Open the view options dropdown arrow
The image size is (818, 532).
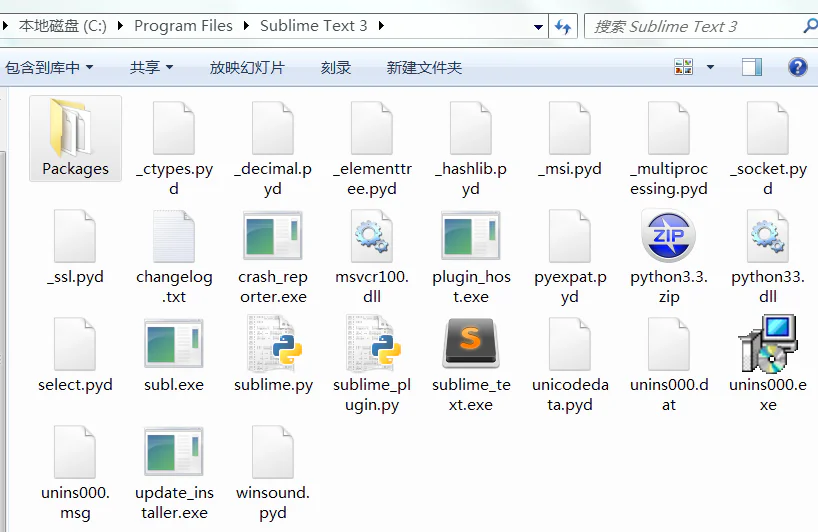(x=710, y=67)
